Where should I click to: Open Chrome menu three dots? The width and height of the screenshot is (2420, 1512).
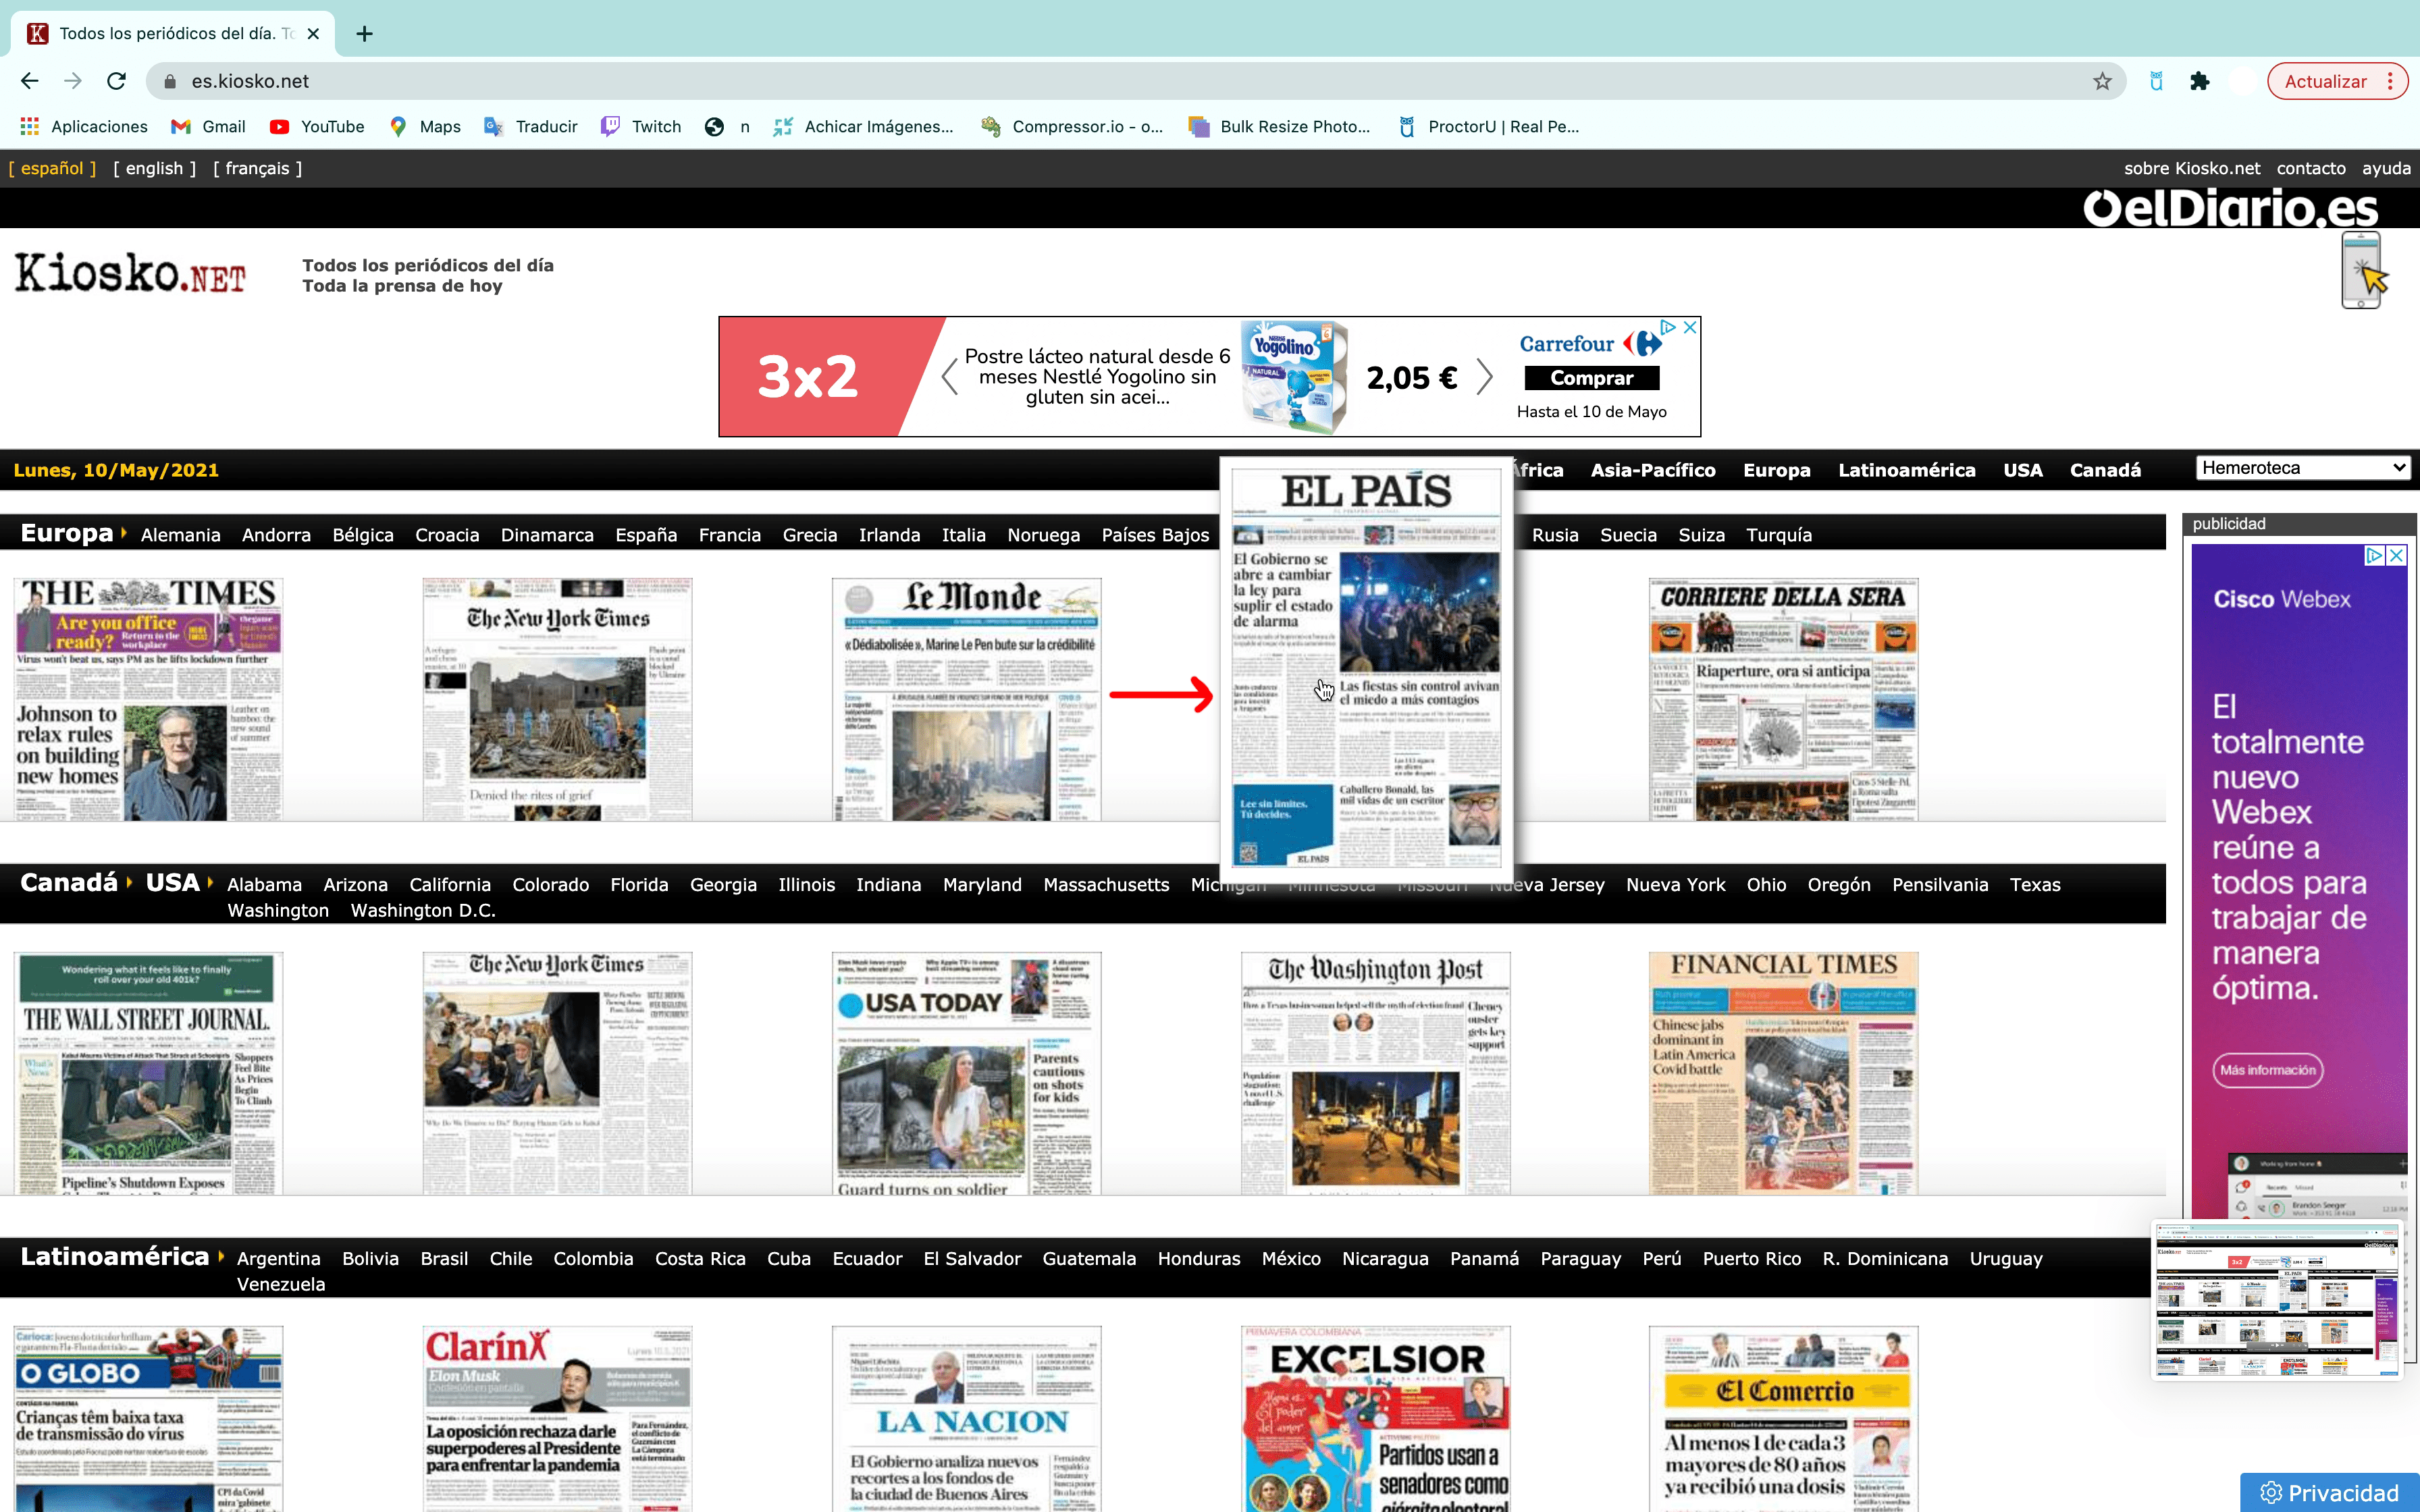(2391, 81)
